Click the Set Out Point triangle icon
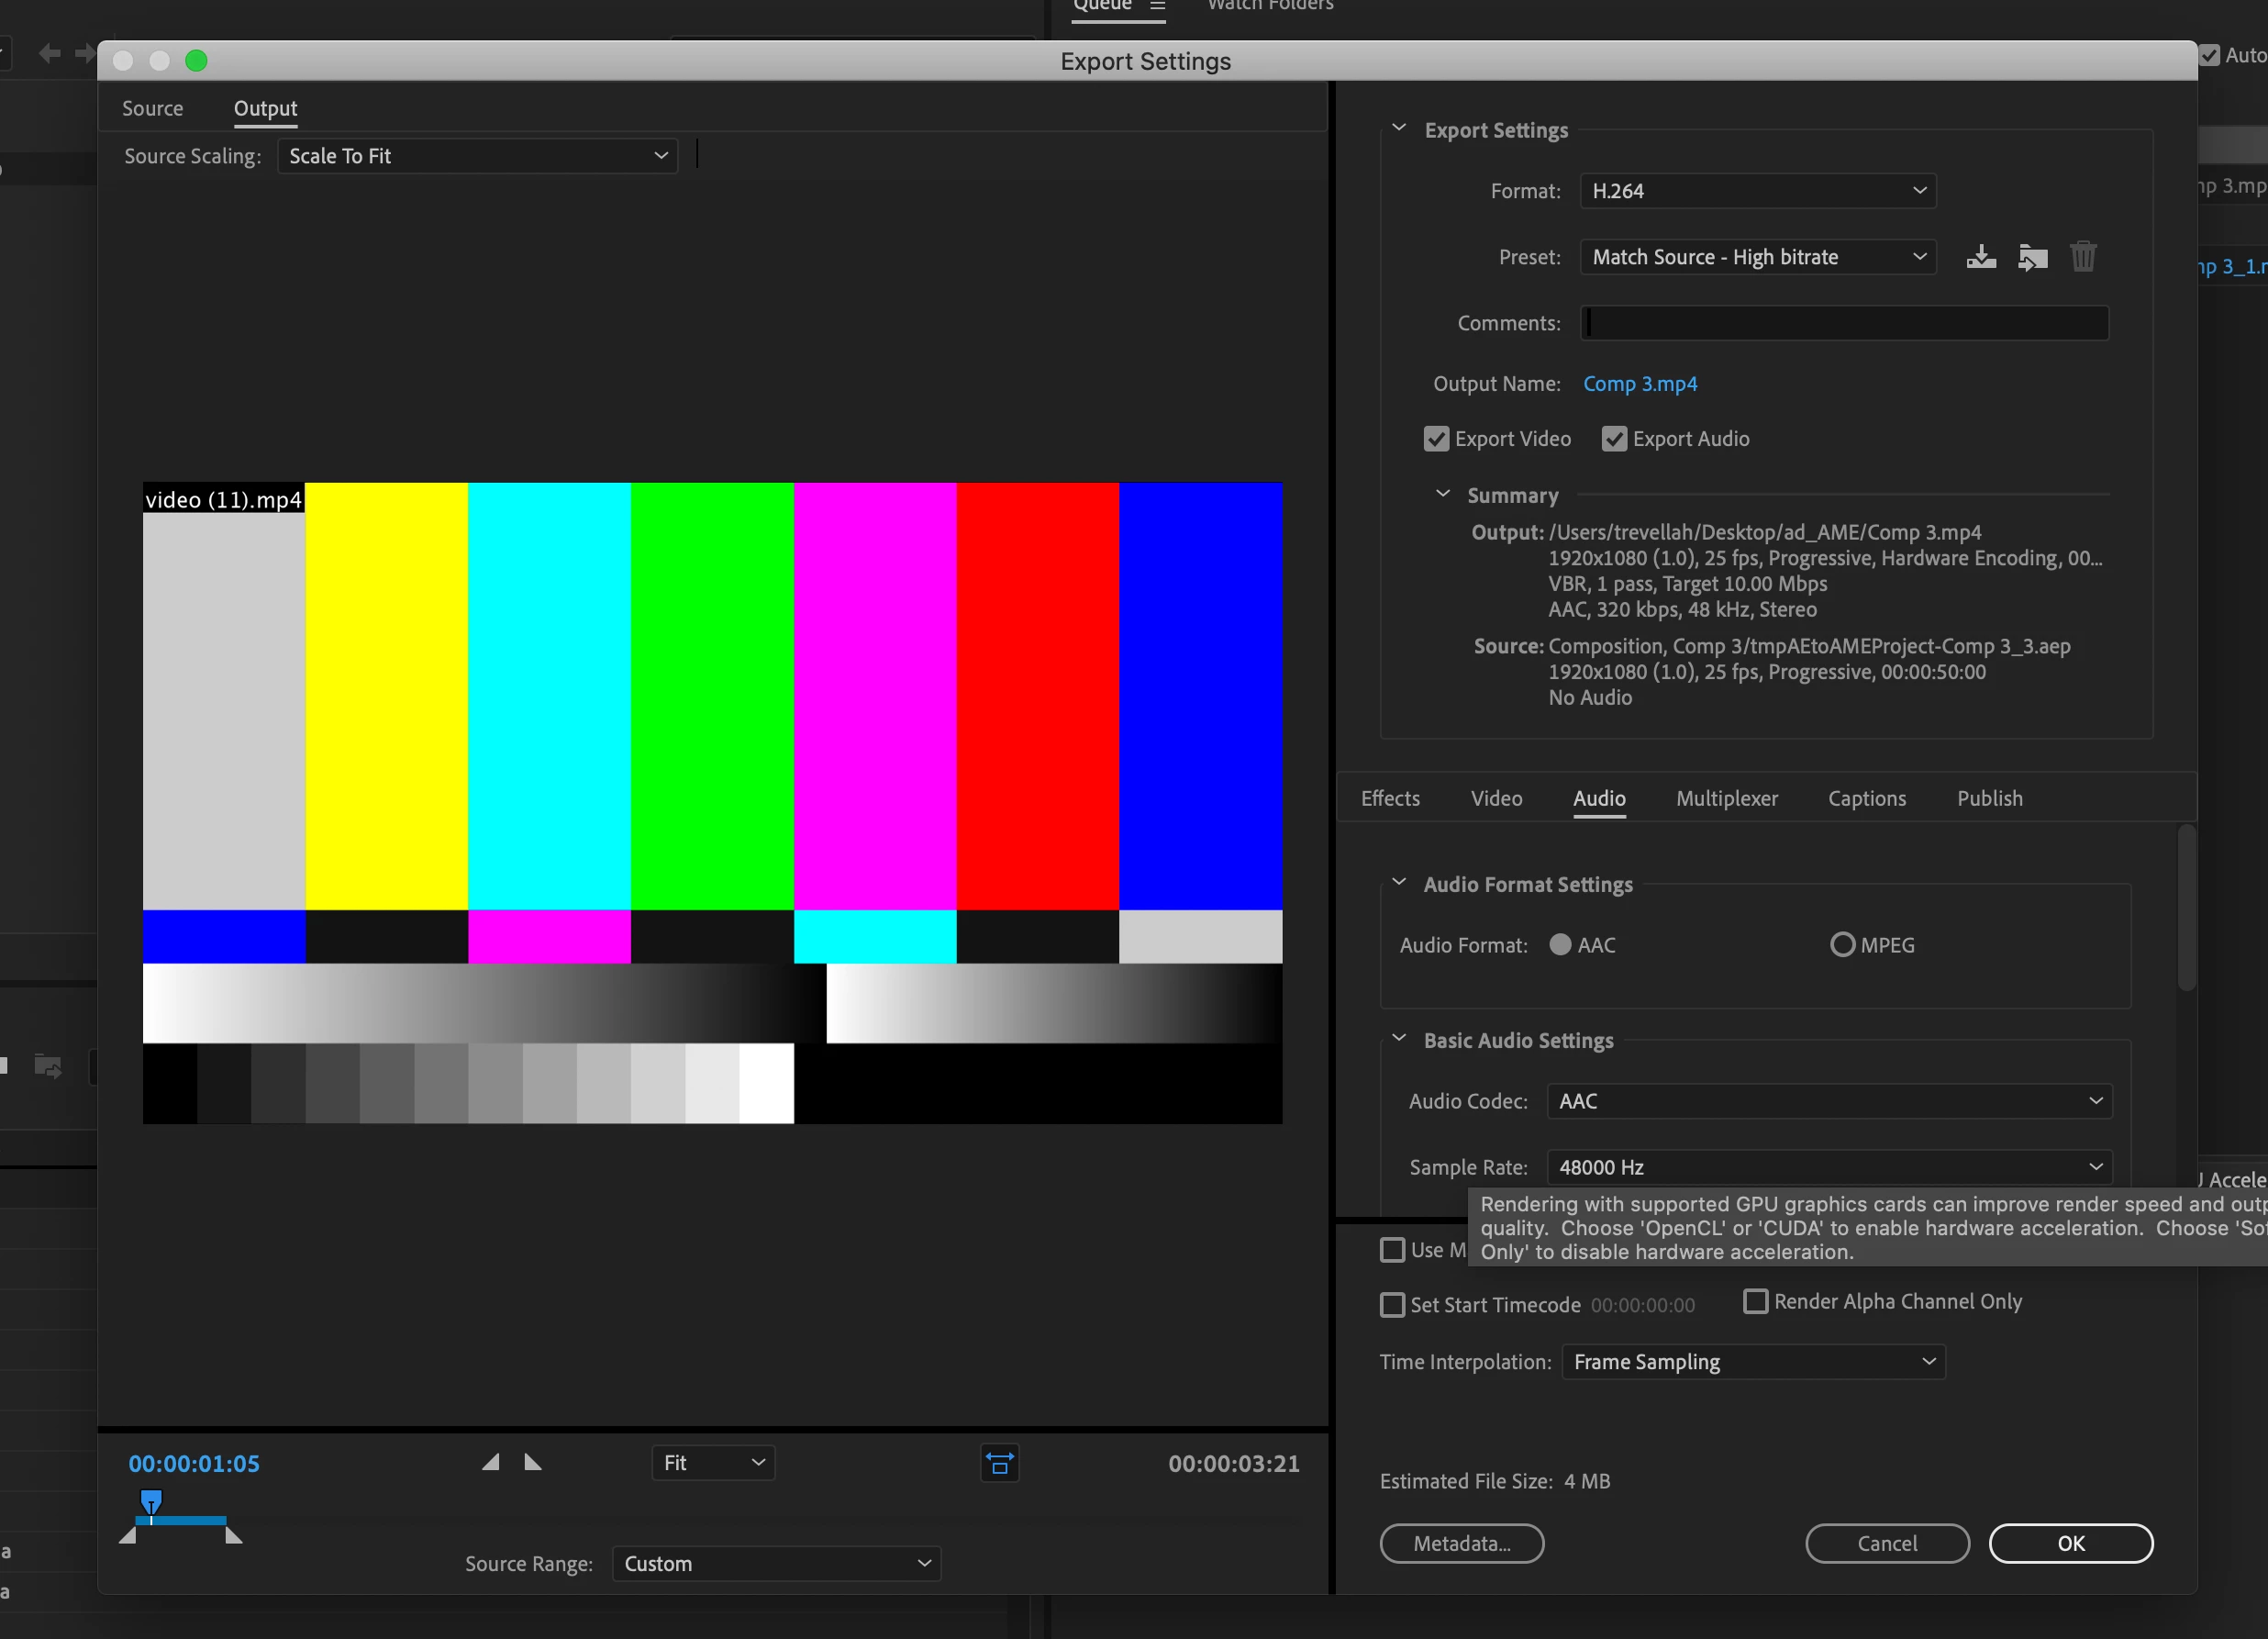The height and width of the screenshot is (1639, 2268). click(533, 1462)
